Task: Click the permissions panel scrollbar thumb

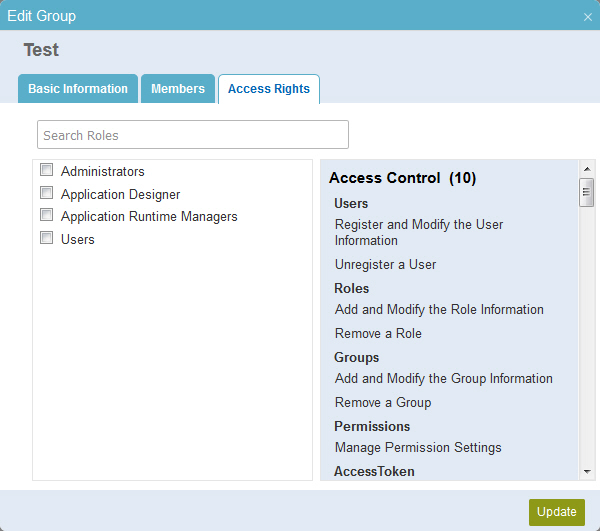Action: [x=586, y=192]
